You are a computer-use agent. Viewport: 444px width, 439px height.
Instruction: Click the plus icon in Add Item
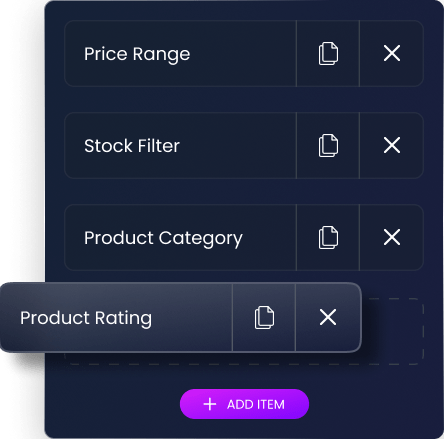point(210,404)
